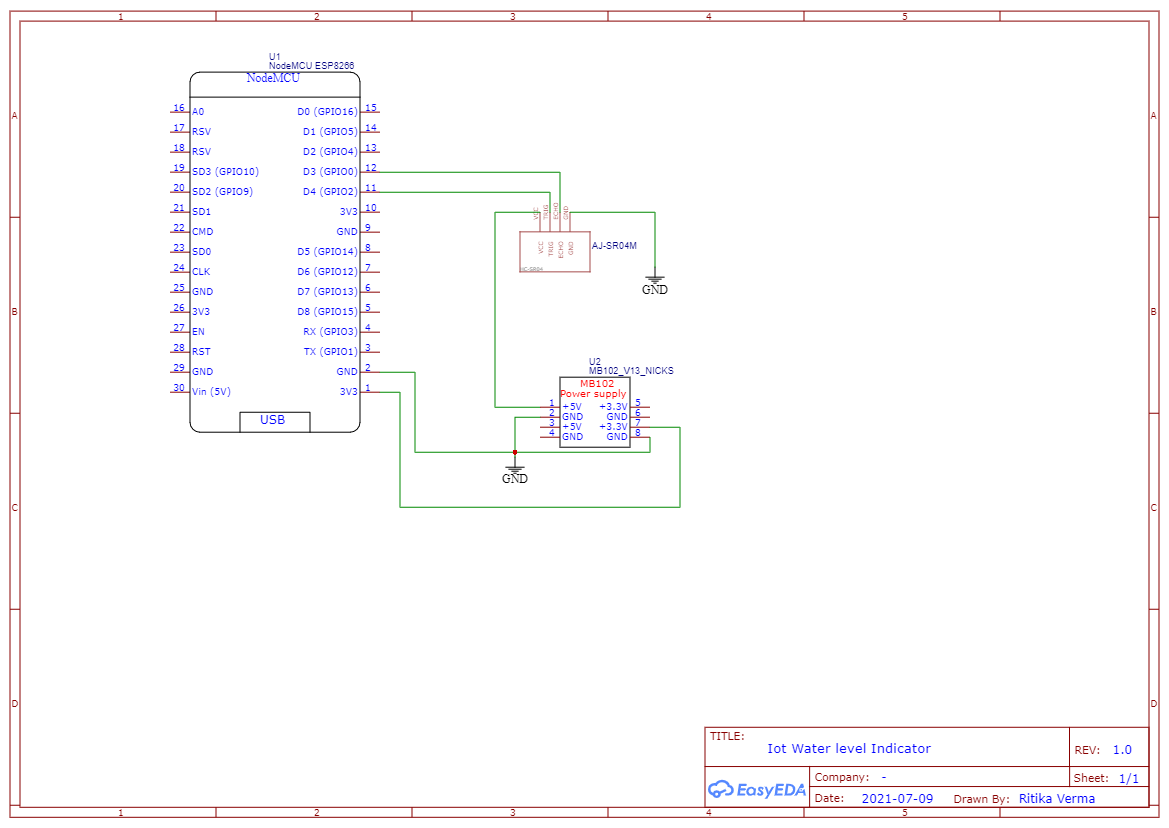The width and height of the screenshot is (1169, 828).
Task: Click the Drawn By name Ritika Verma
Action: pos(1059,798)
